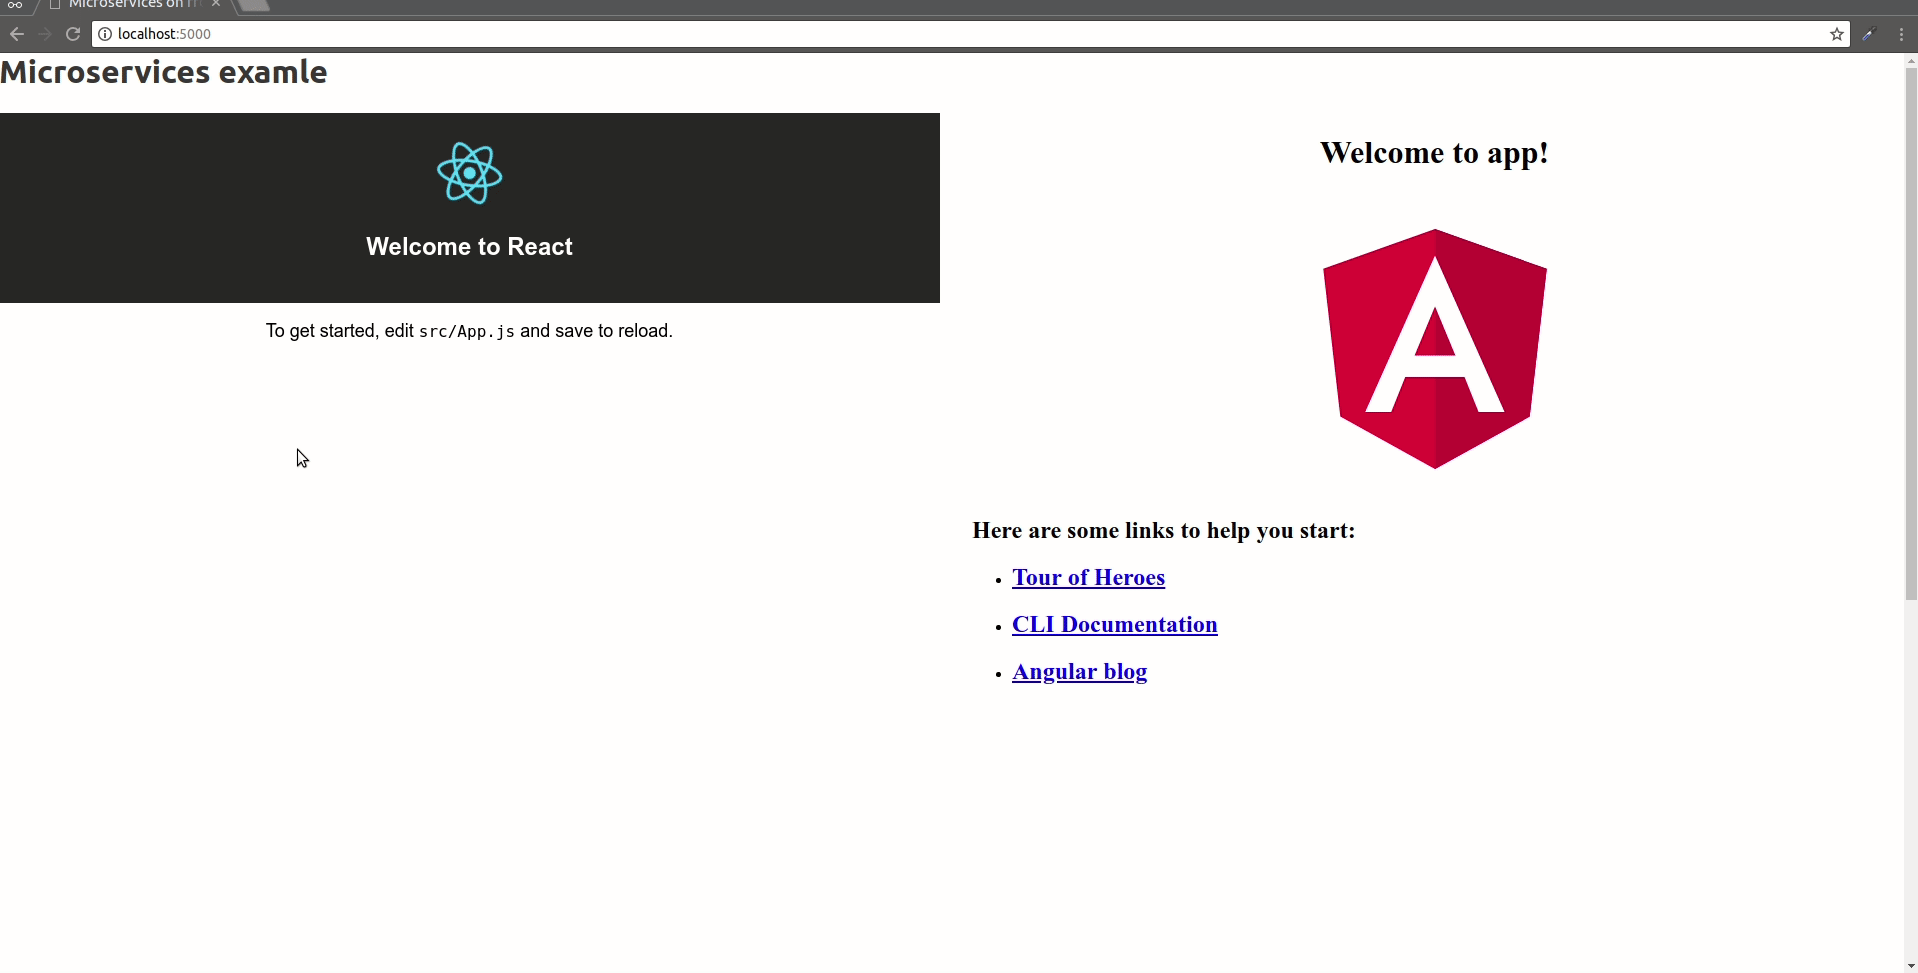Click the 'src/App.js' code text
The height and width of the screenshot is (973, 1918).
click(467, 332)
